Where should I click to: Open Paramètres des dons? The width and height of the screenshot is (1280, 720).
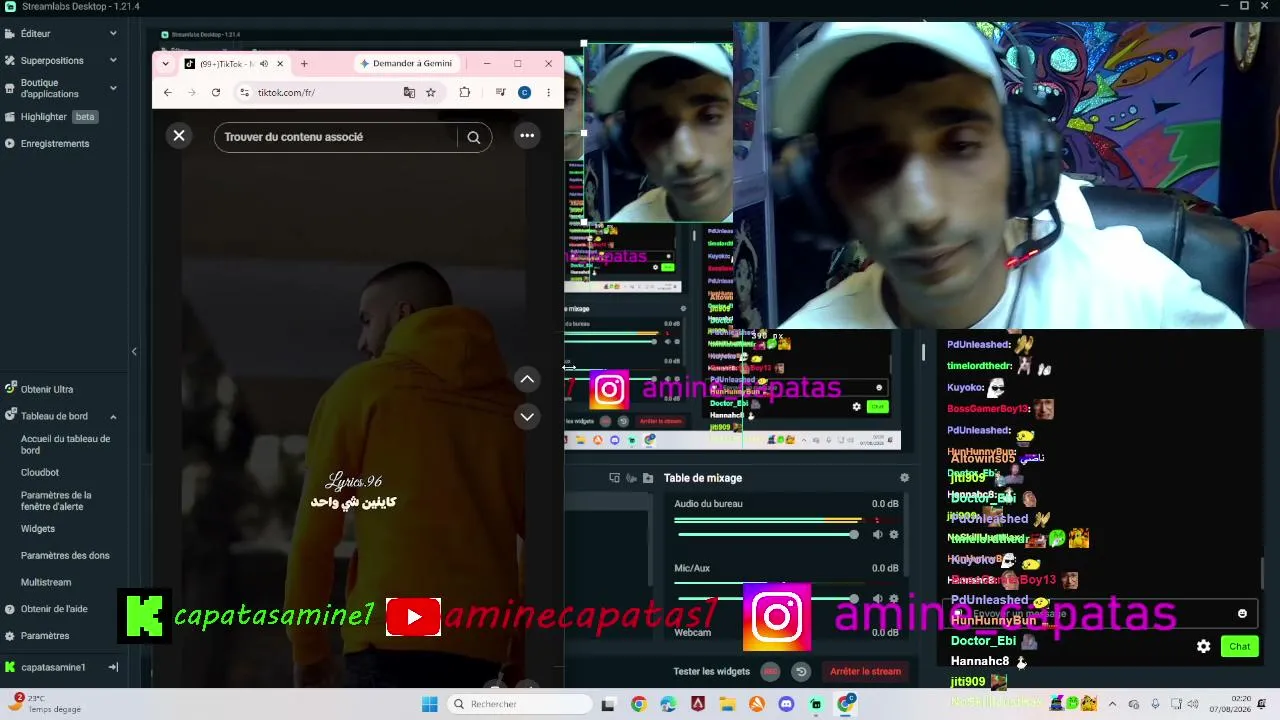(x=65, y=555)
